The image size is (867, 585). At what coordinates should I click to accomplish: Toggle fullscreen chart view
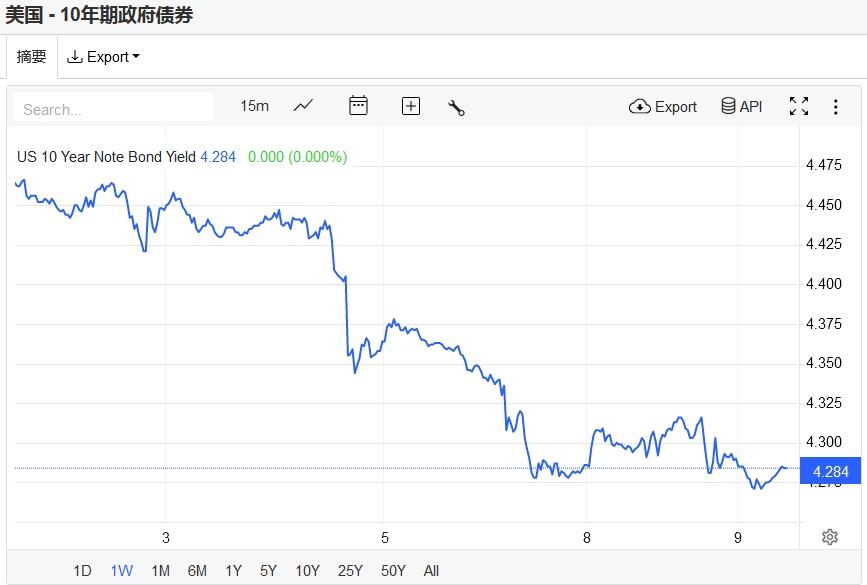[x=798, y=106]
